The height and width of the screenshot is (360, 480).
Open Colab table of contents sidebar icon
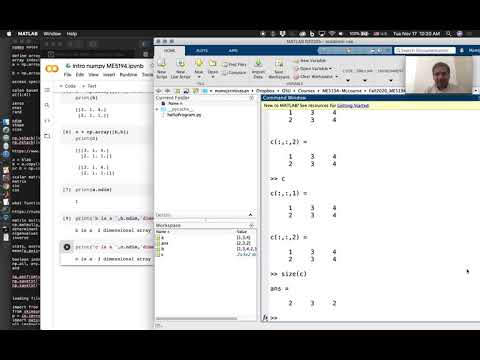click(x=47, y=90)
